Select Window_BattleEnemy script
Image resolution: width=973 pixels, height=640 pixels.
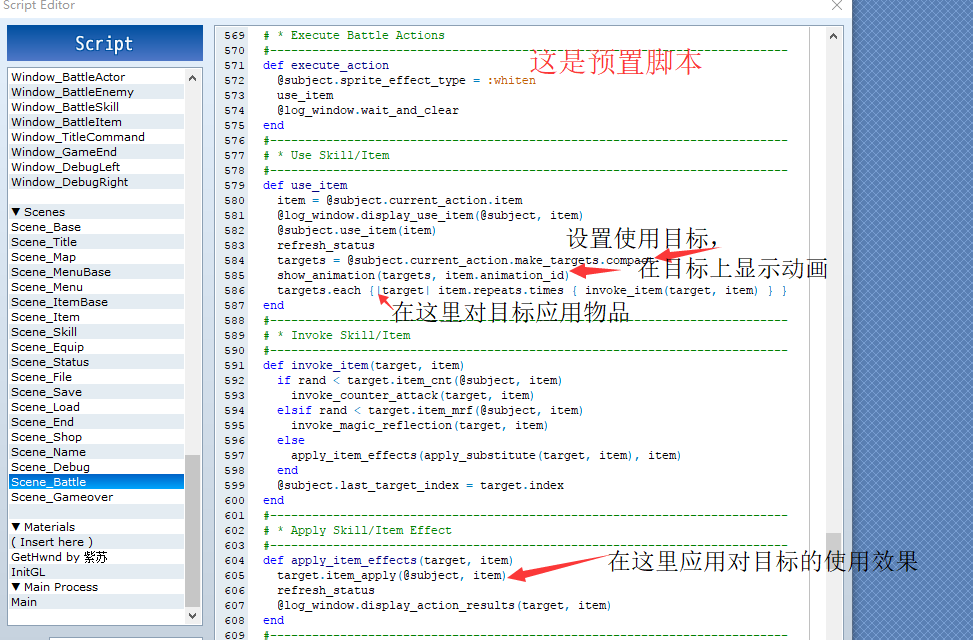(97, 92)
